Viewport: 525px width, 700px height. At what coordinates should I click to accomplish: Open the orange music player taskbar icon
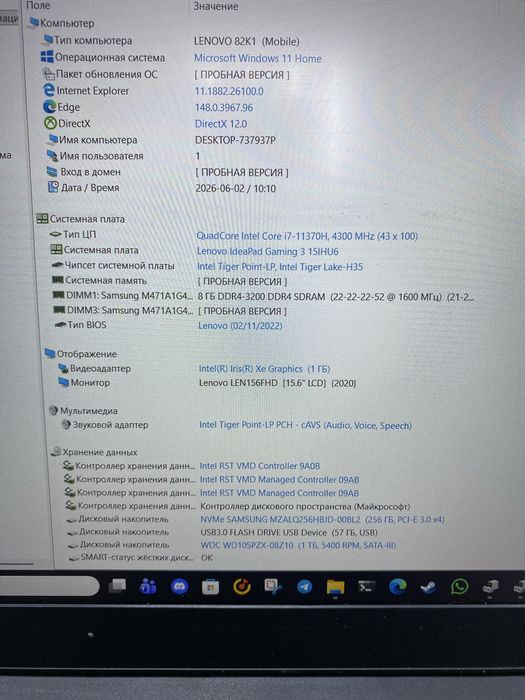(x=242, y=587)
